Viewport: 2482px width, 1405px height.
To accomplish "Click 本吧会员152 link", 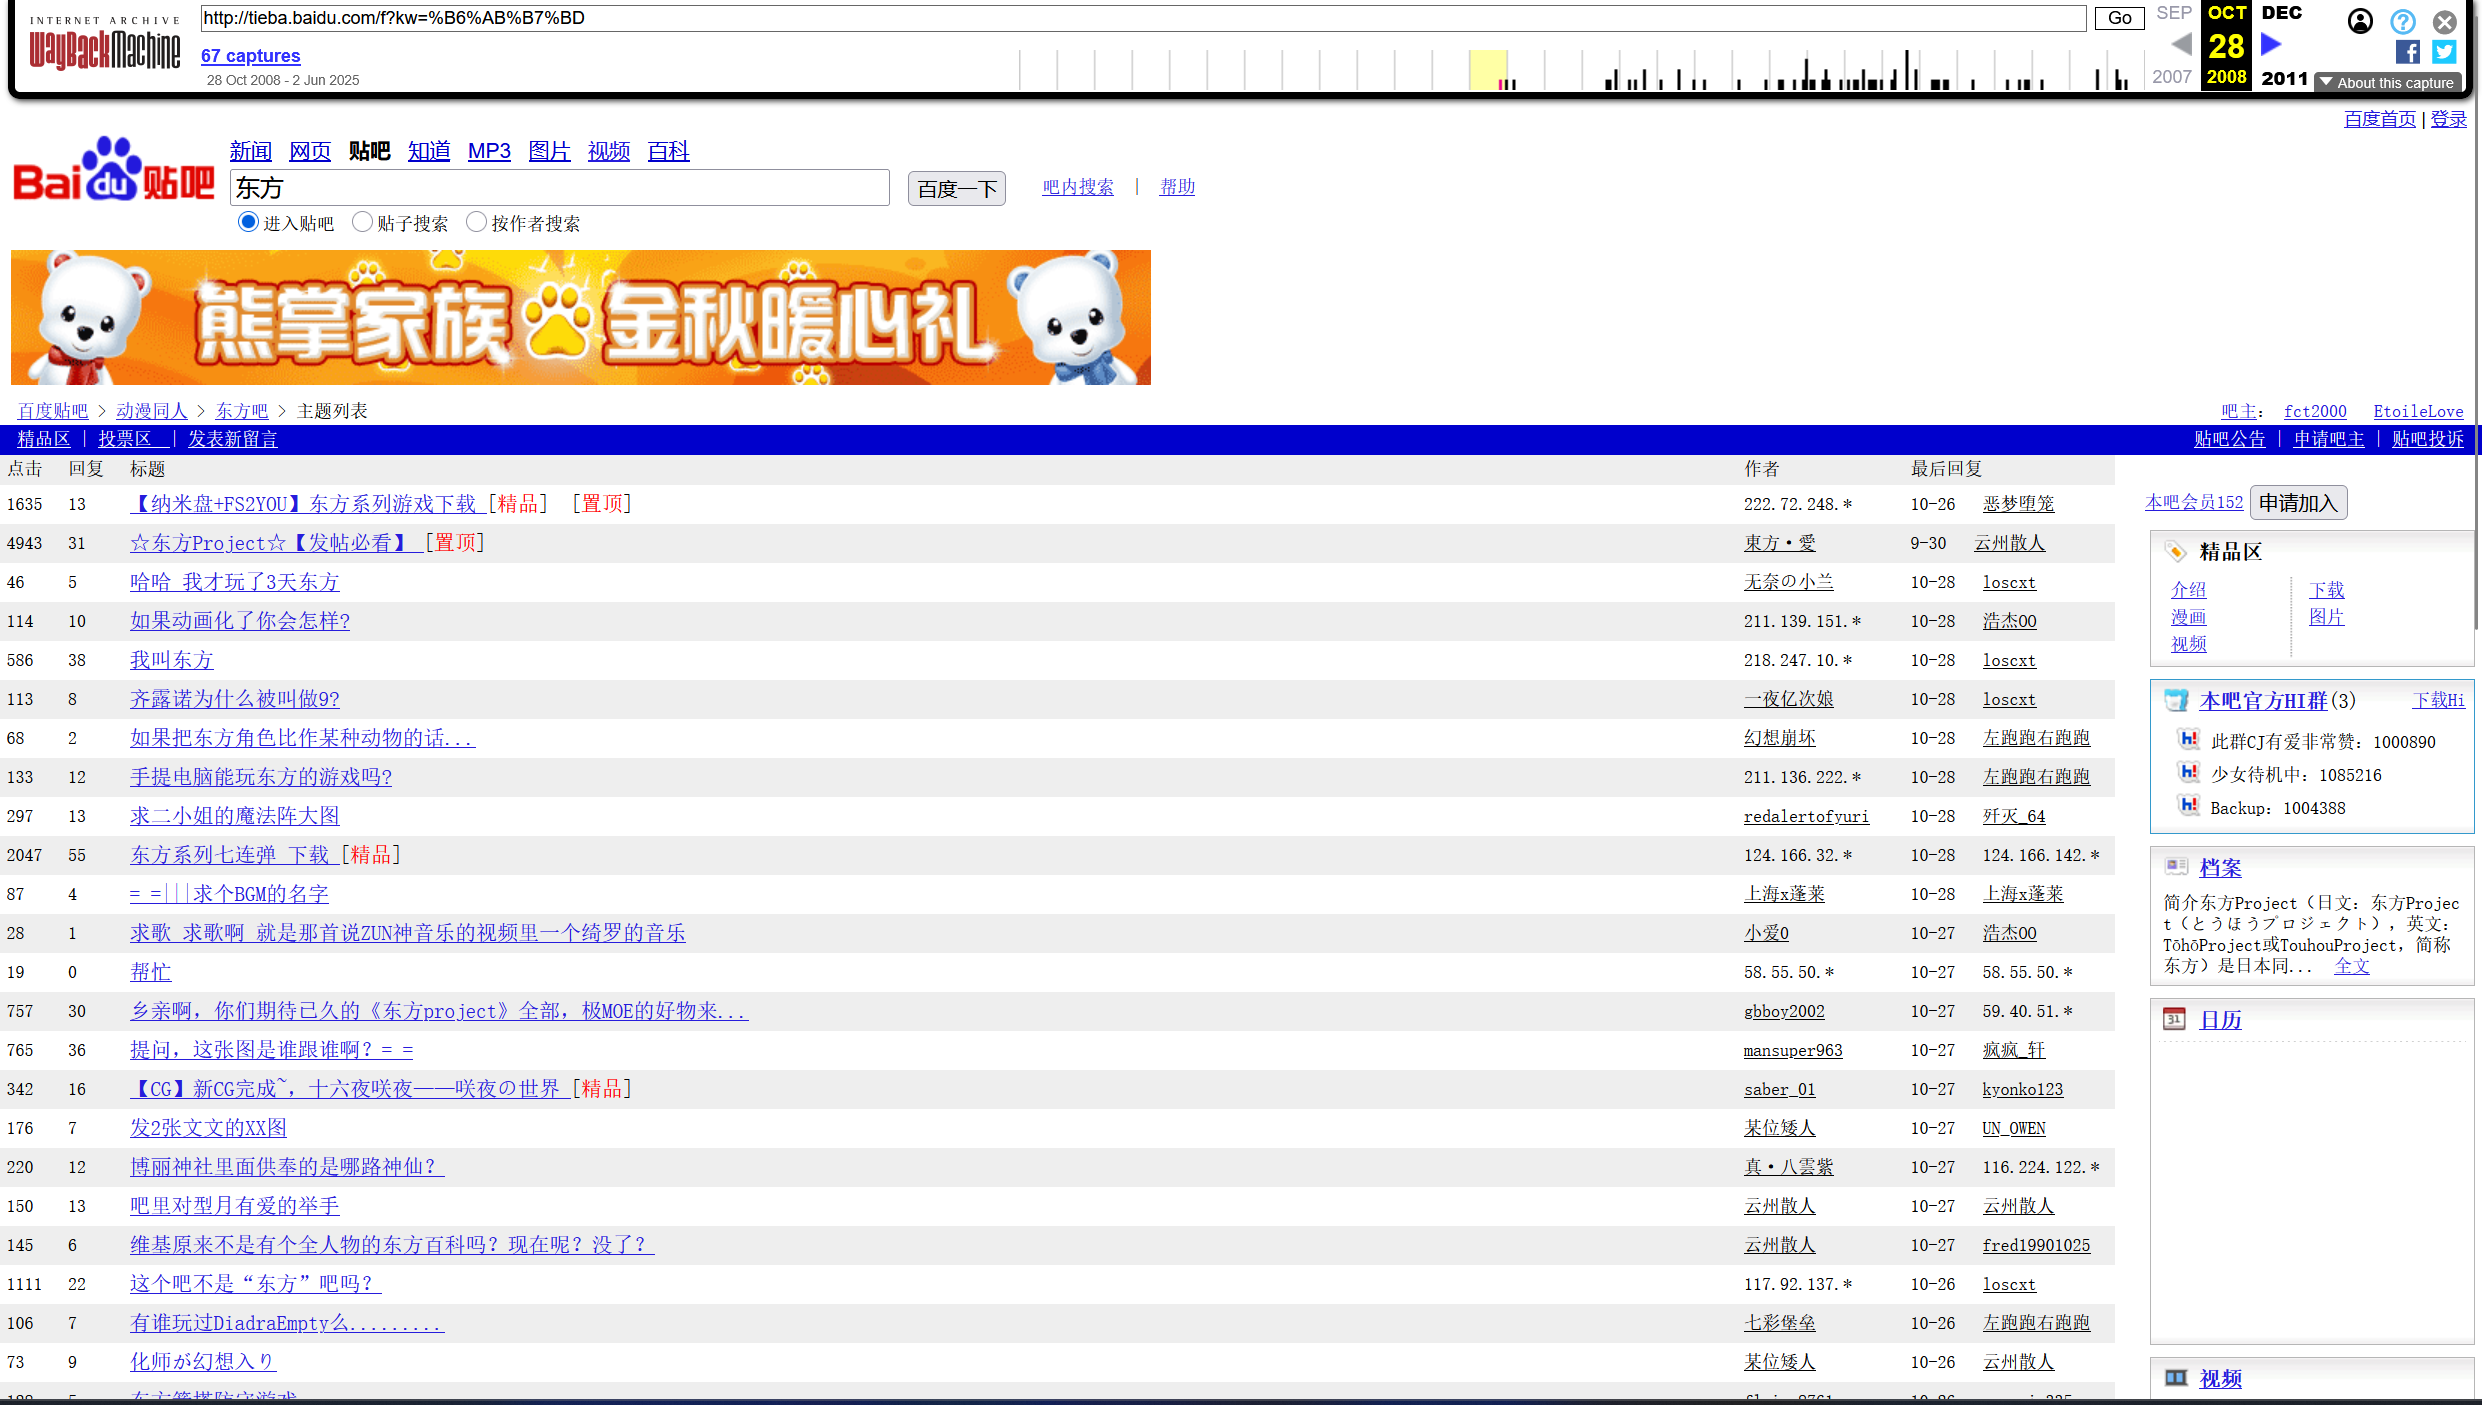I will pos(2194,502).
